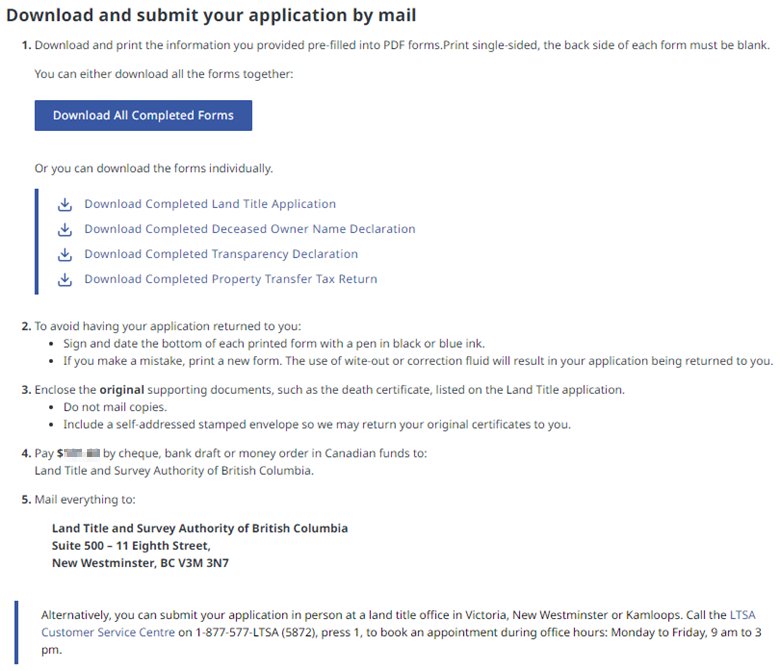Open Download Completed Property Transfer Tax Return link
Screen dimensions: 780x671
coord(230,279)
